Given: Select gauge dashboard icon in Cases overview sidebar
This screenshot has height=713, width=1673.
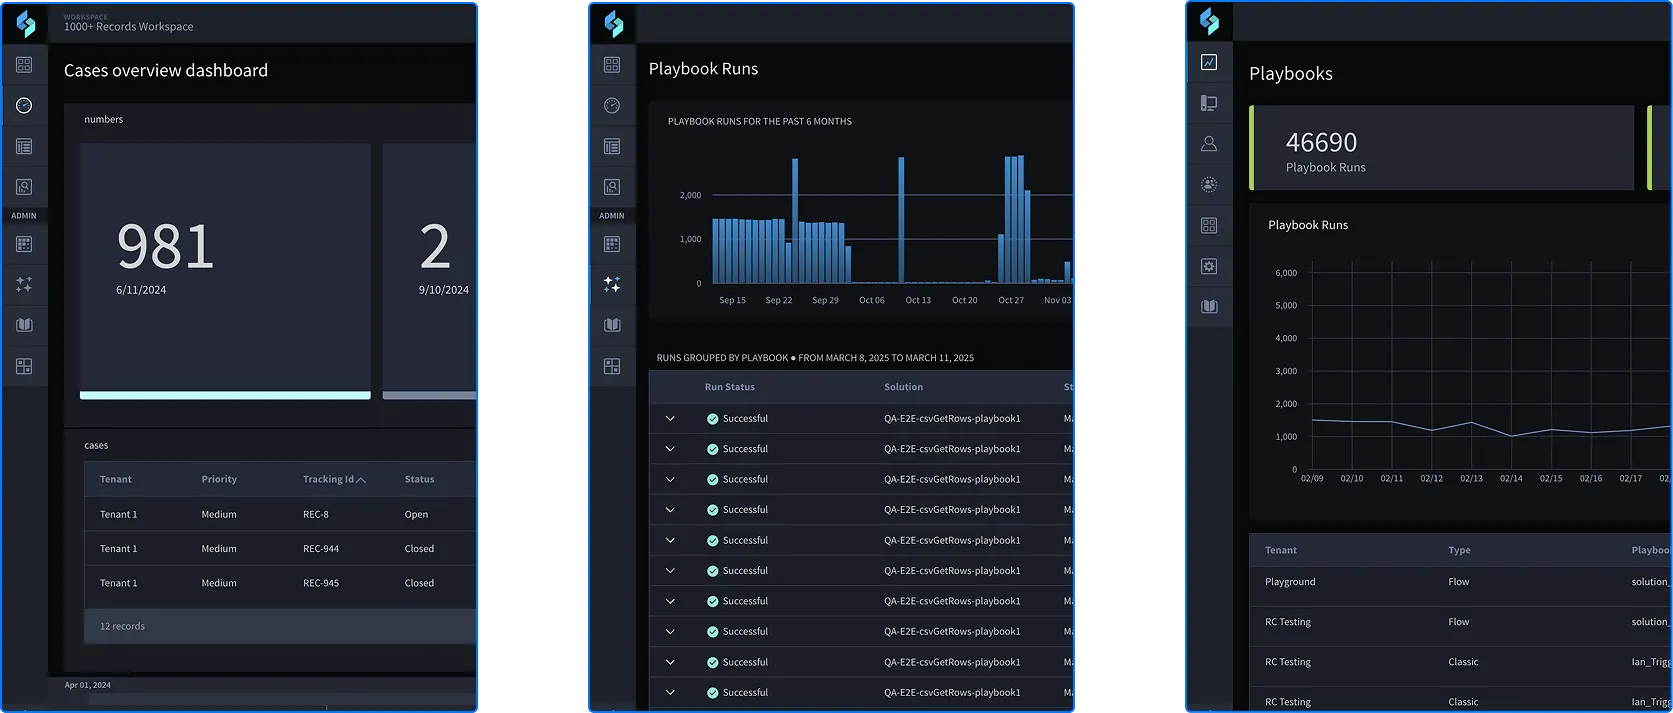Looking at the screenshot, I should pos(24,105).
